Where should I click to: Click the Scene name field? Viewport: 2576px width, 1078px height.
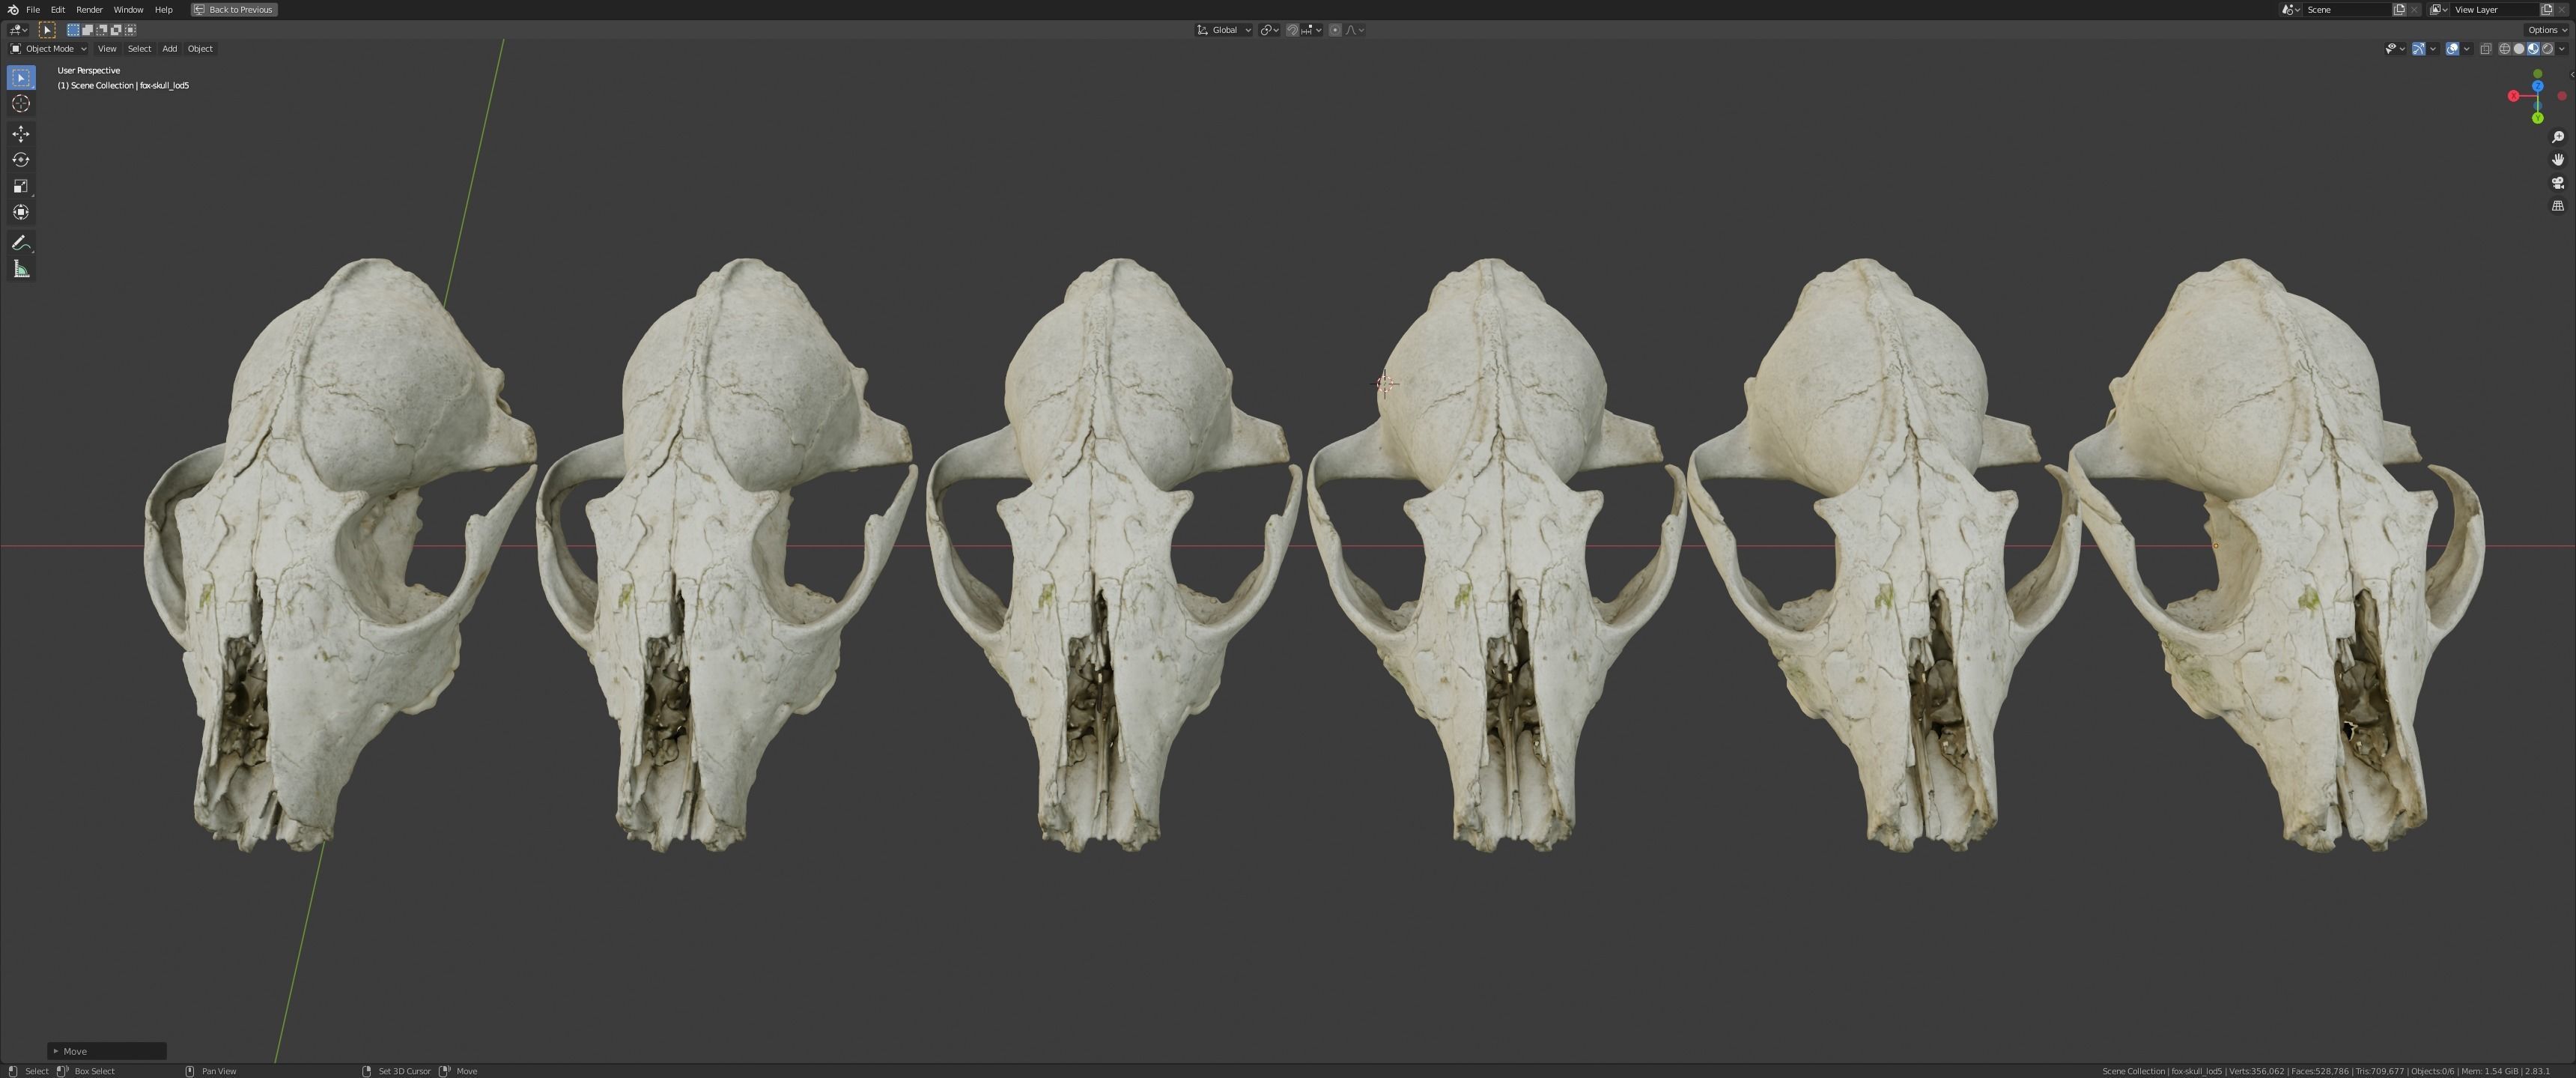pos(2346,9)
